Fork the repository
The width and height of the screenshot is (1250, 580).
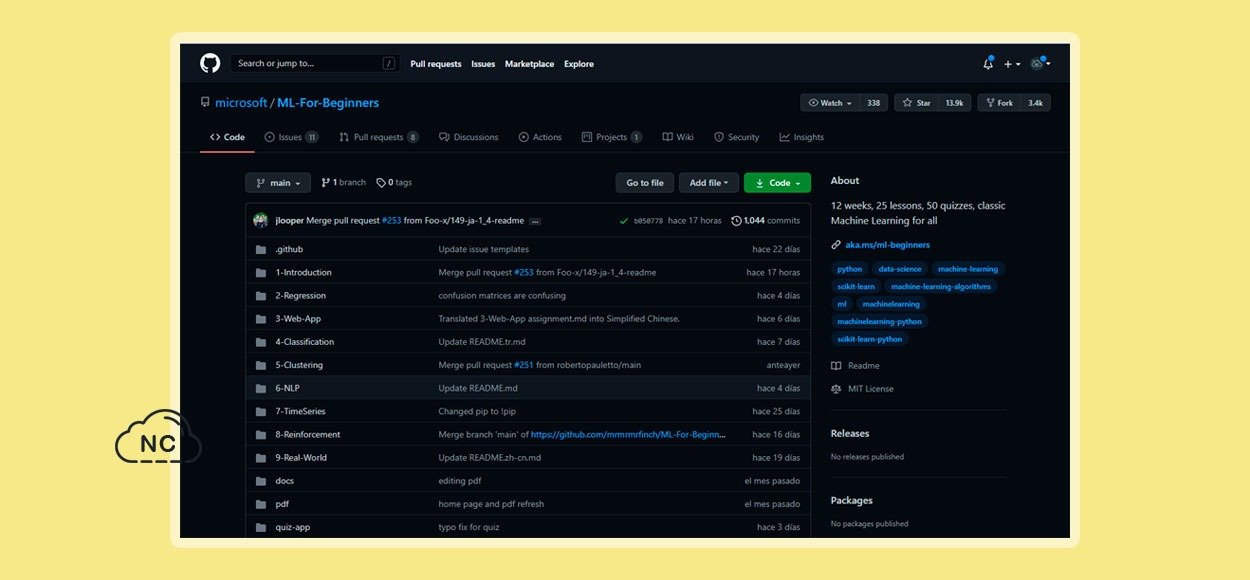point(1000,103)
